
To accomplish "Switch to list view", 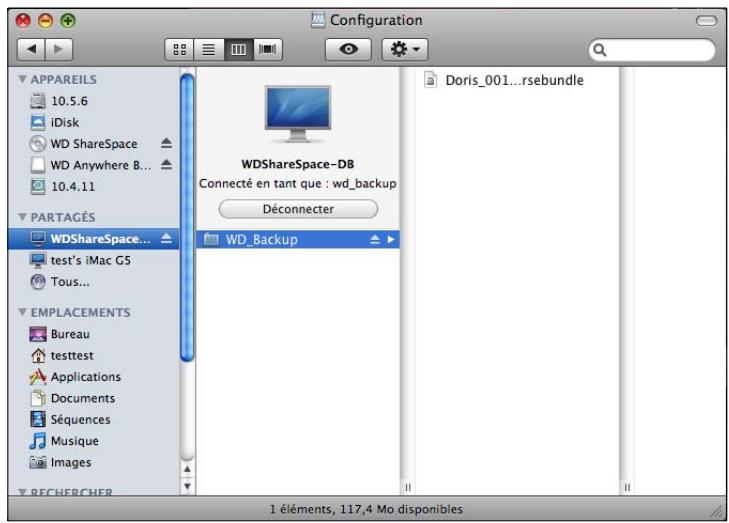I will pyautogui.click(x=209, y=49).
